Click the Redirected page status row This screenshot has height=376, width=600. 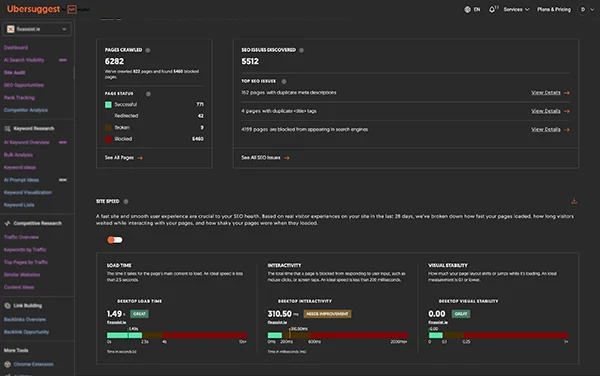(154, 116)
